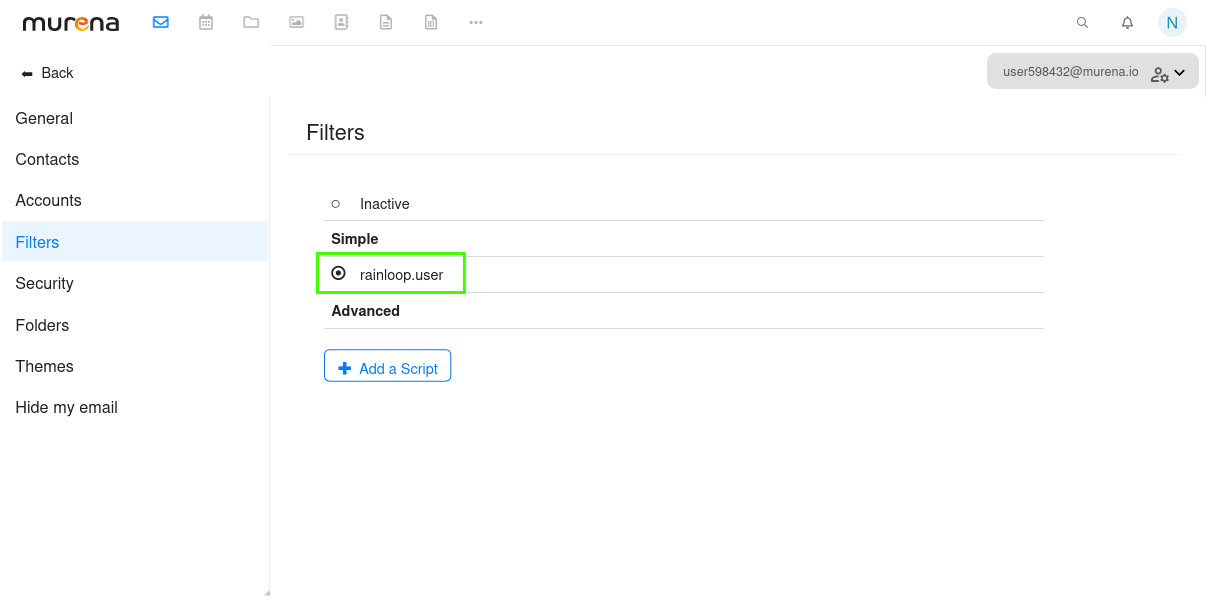
Task: Switch to the Security settings section
Action: (44, 283)
